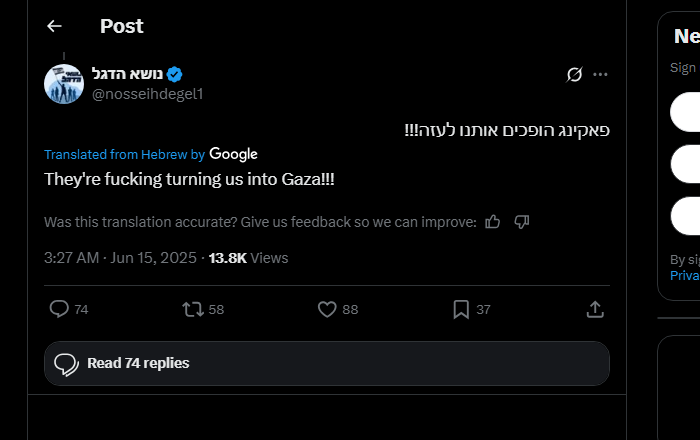This screenshot has height=440, width=700.
Task: Like the post with heart icon
Action: point(327,309)
